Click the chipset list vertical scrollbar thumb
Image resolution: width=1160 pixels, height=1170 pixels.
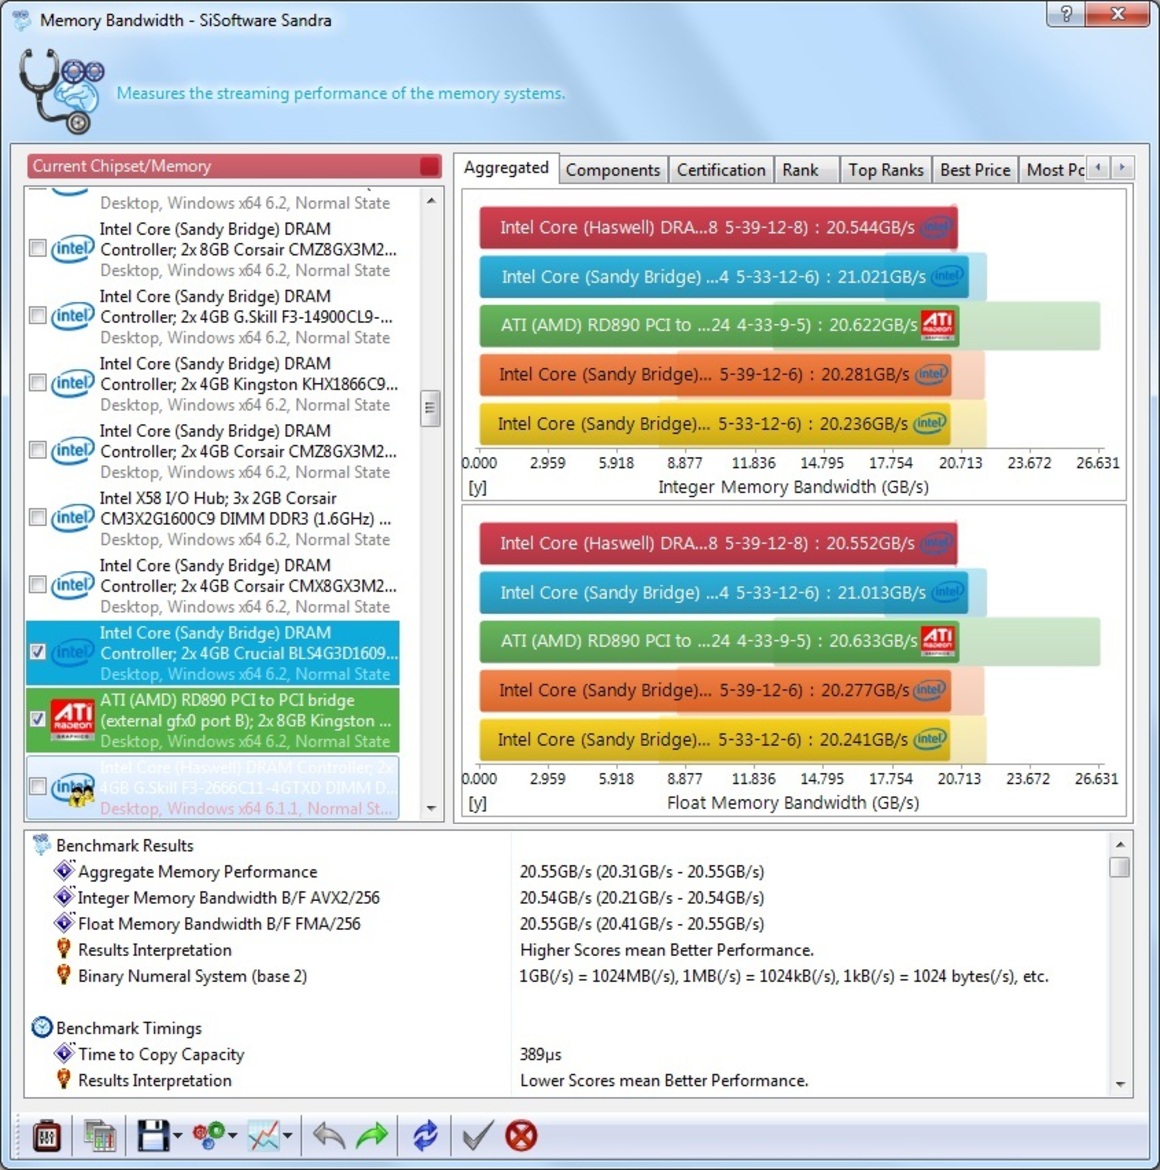pyautogui.click(x=430, y=407)
